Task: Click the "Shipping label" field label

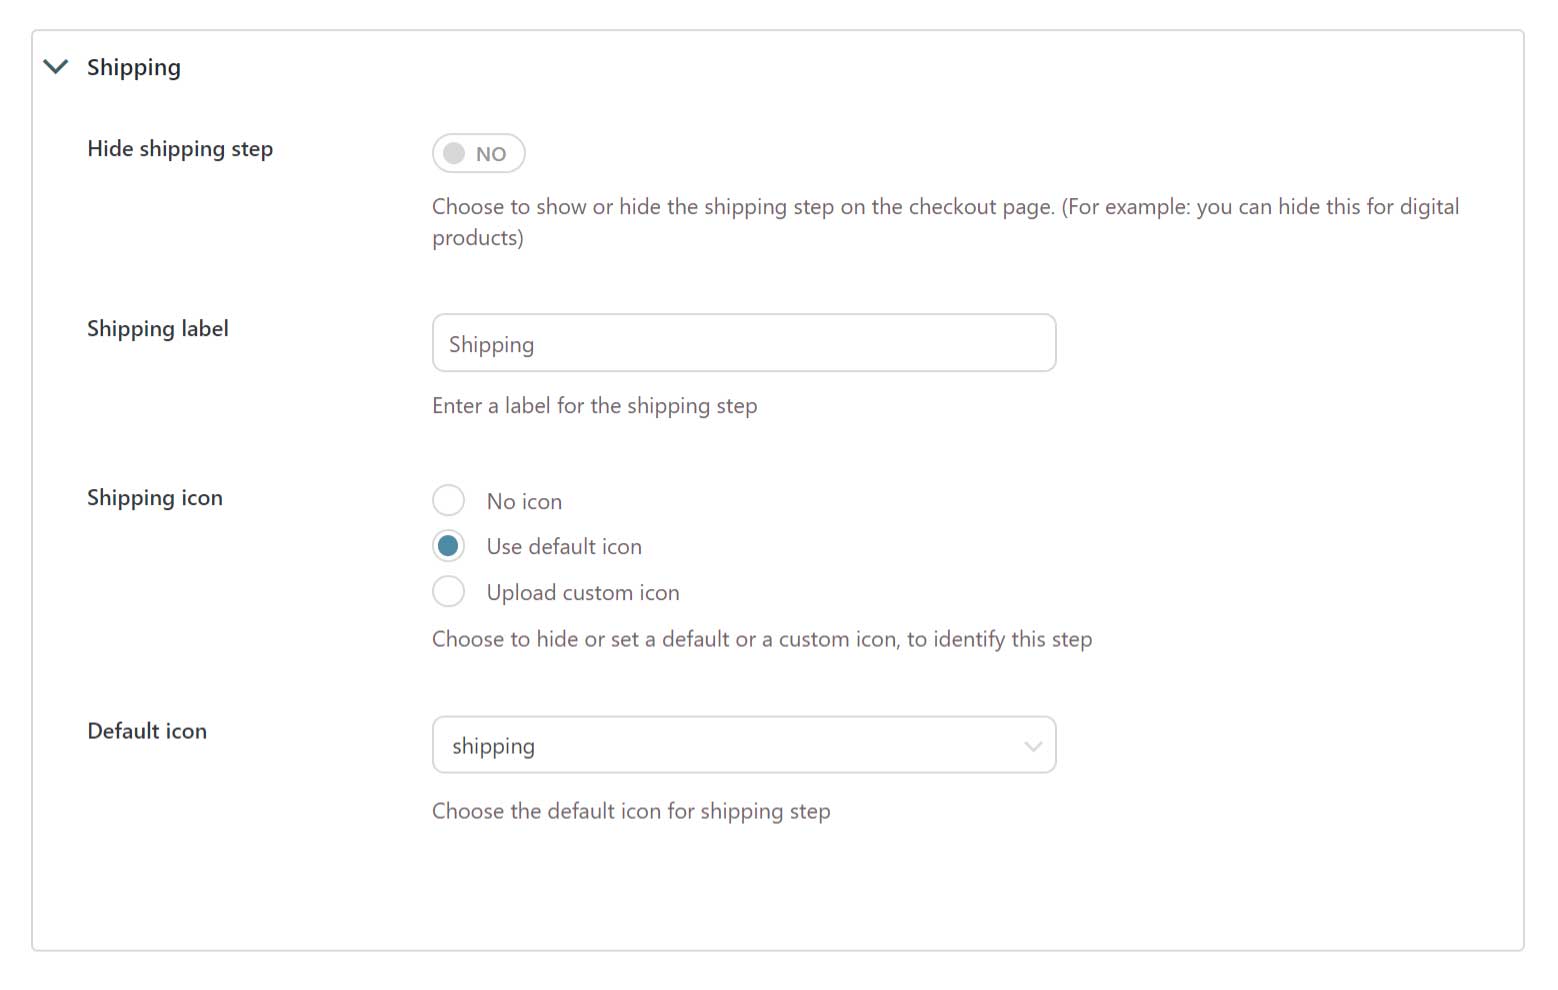Action: pos(158,329)
